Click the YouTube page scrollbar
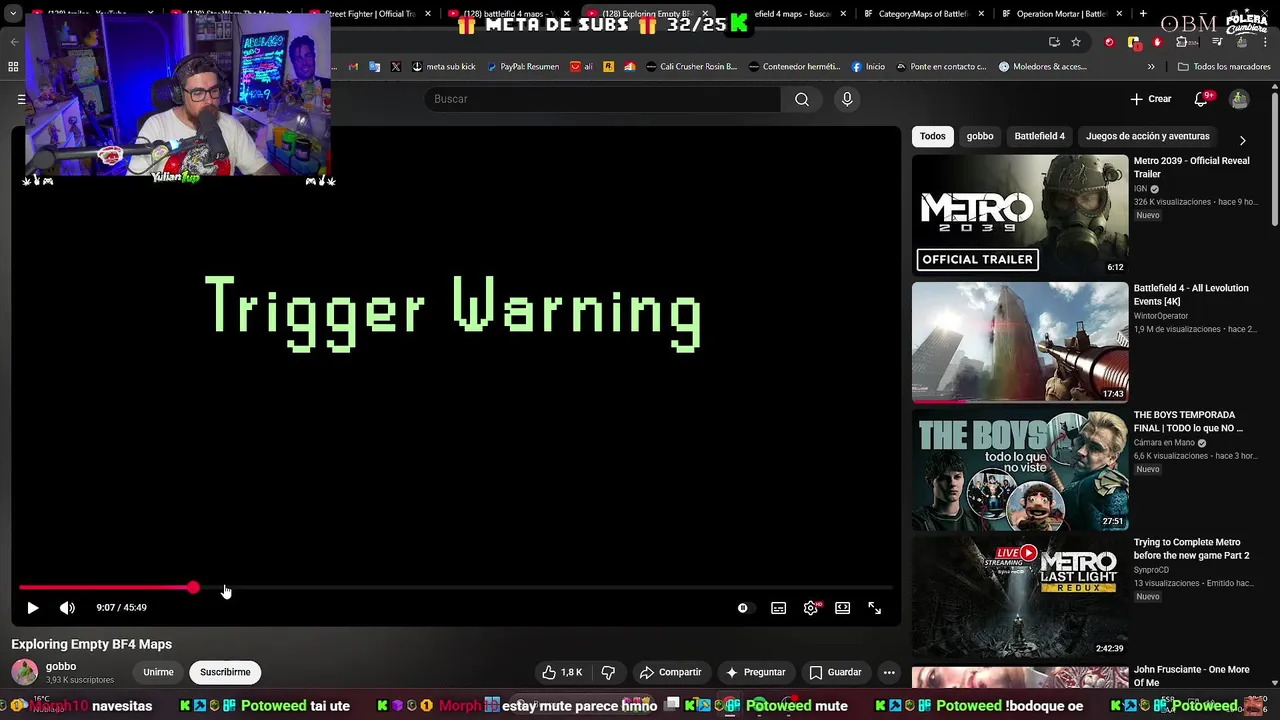1280x720 pixels. coord(1274,160)
